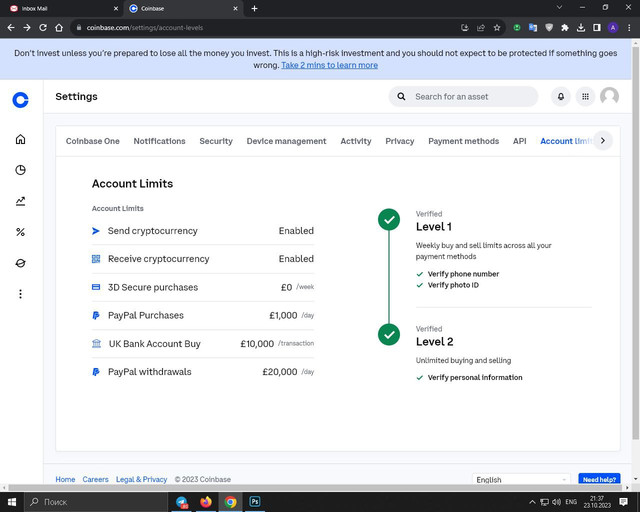The width and height of the screenshot is (640, 512).
Task: Switch to the Security tab
Action: pyautogui.click(x=216, y=141)
